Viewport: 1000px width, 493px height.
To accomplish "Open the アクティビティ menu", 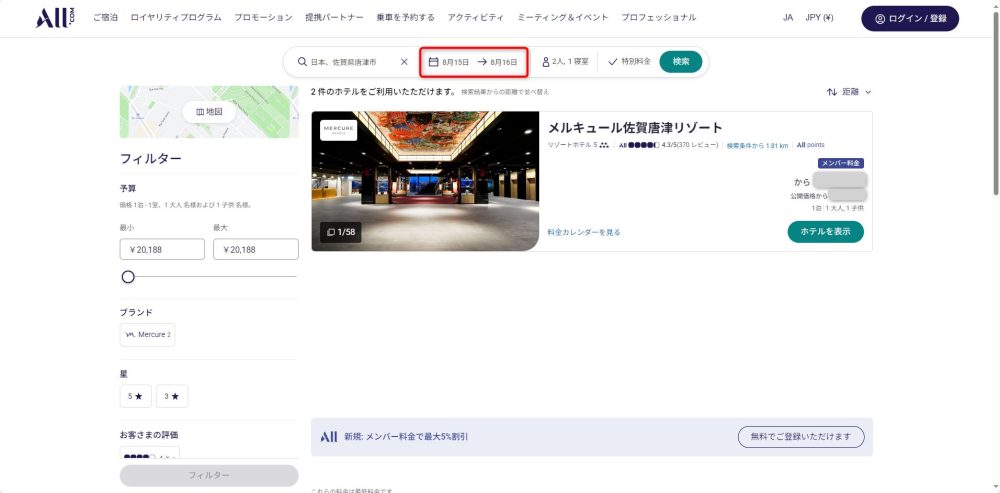I will [476, 18].
